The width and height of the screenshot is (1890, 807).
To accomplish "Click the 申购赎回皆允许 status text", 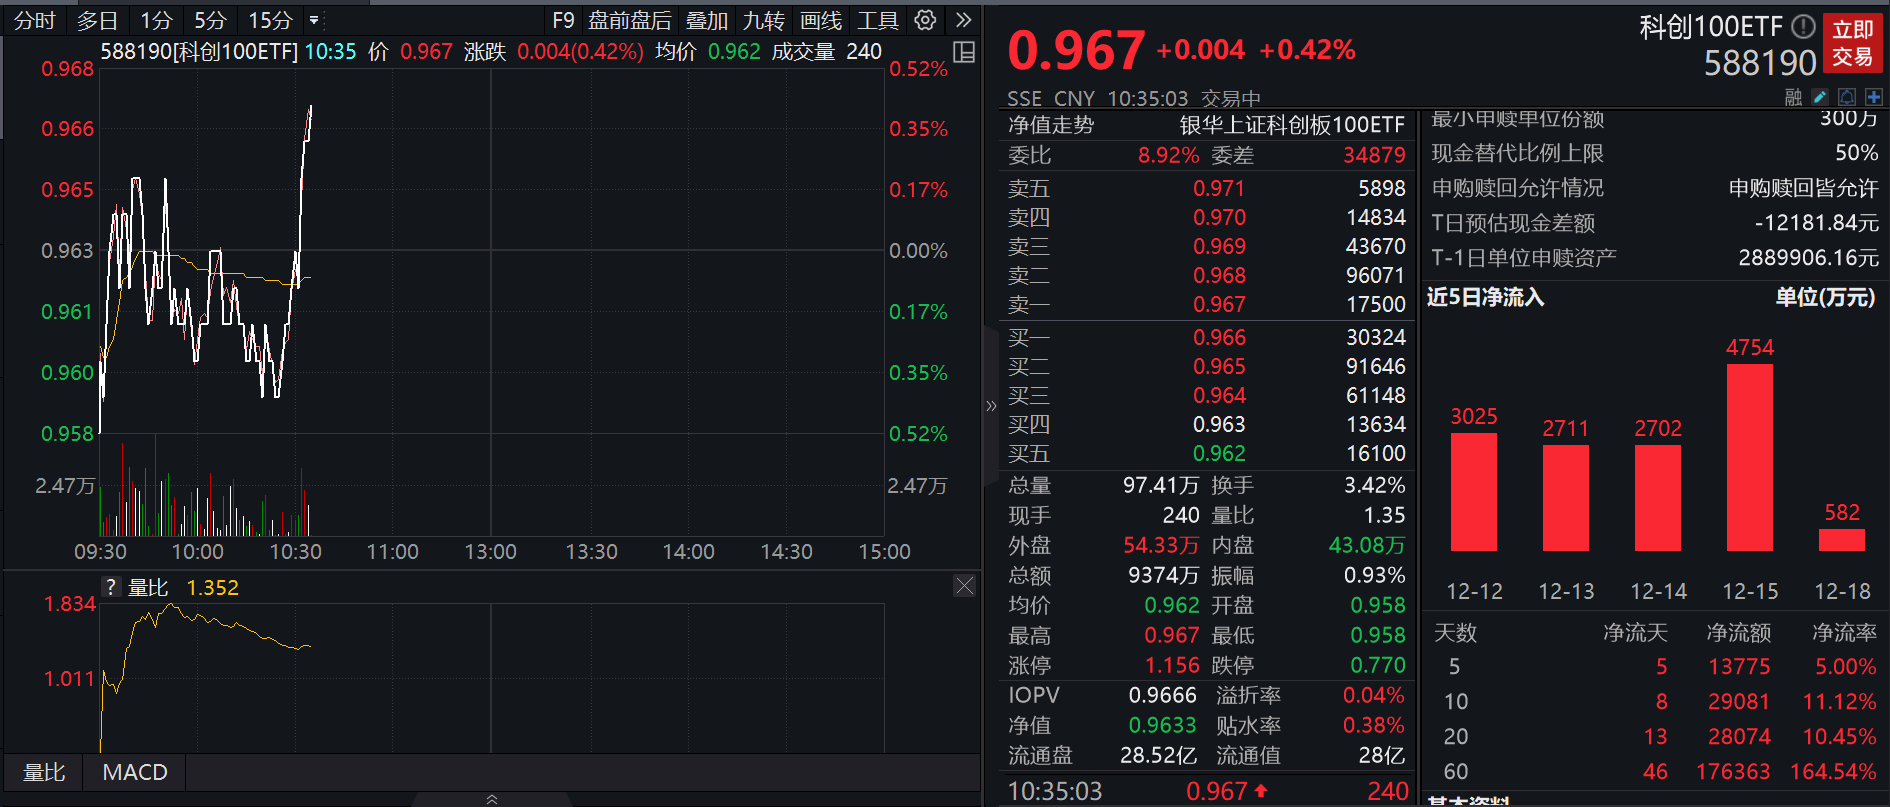I will click(x=1804, y=188).
